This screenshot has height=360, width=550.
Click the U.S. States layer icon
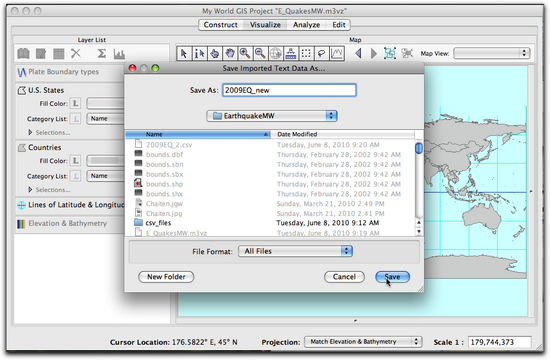(22, 91)
